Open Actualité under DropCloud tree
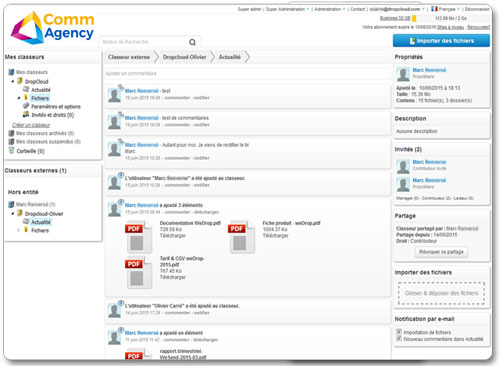The width and height of the screenshot is (500, 366). [41, 90]
